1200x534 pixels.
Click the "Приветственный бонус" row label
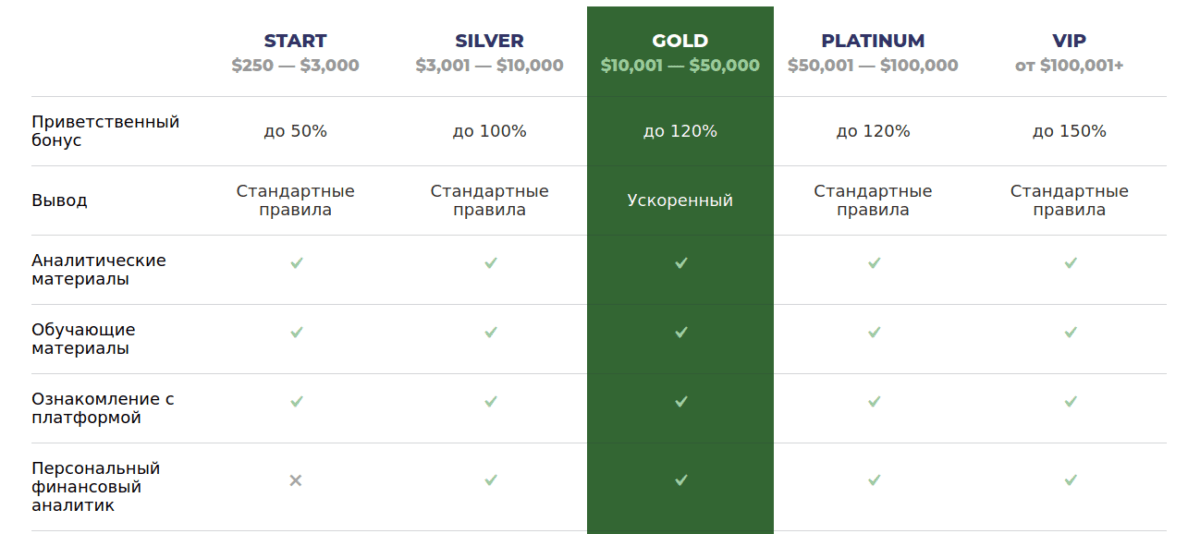105,131
